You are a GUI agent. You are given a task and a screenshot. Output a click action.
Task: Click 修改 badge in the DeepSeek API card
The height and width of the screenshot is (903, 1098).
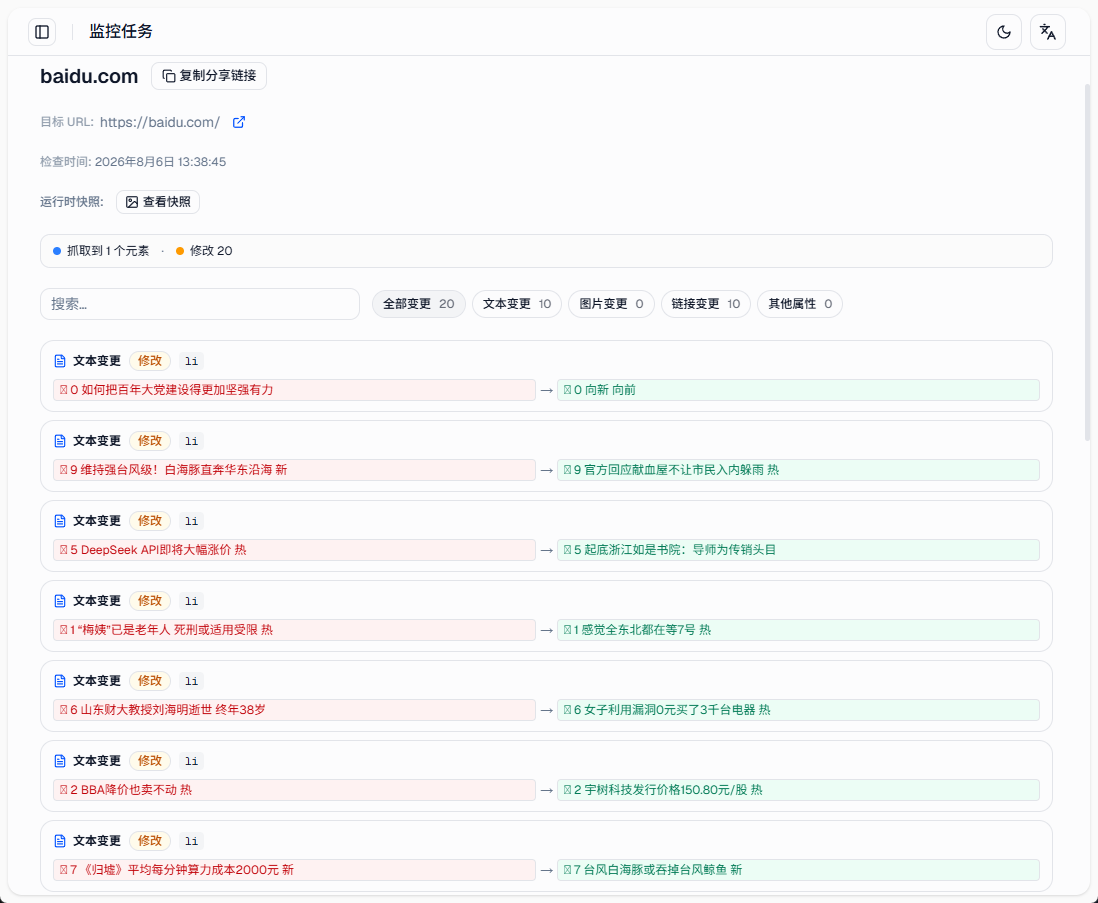[150, 521]
